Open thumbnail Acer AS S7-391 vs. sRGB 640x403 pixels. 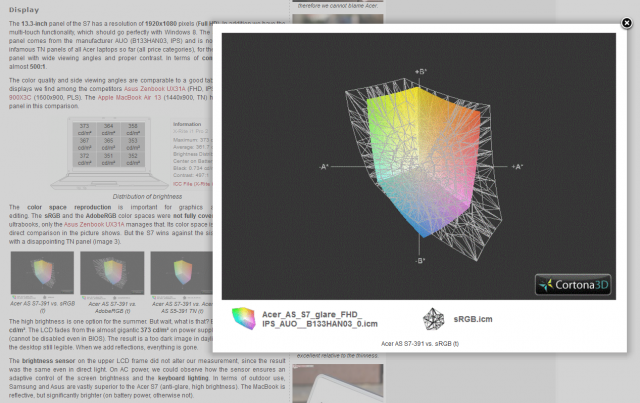tap(42, 273)
